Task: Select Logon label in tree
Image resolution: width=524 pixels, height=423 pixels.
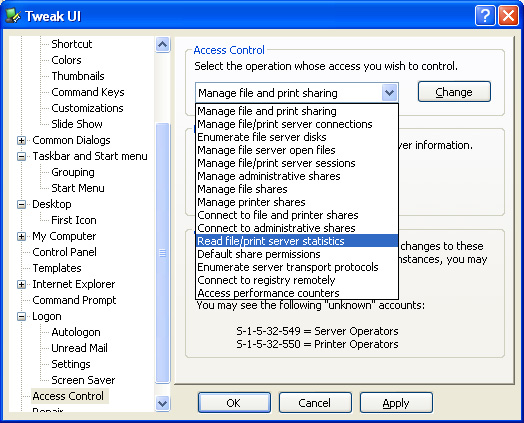Action: pyautogui.click(x=47, y=316)
